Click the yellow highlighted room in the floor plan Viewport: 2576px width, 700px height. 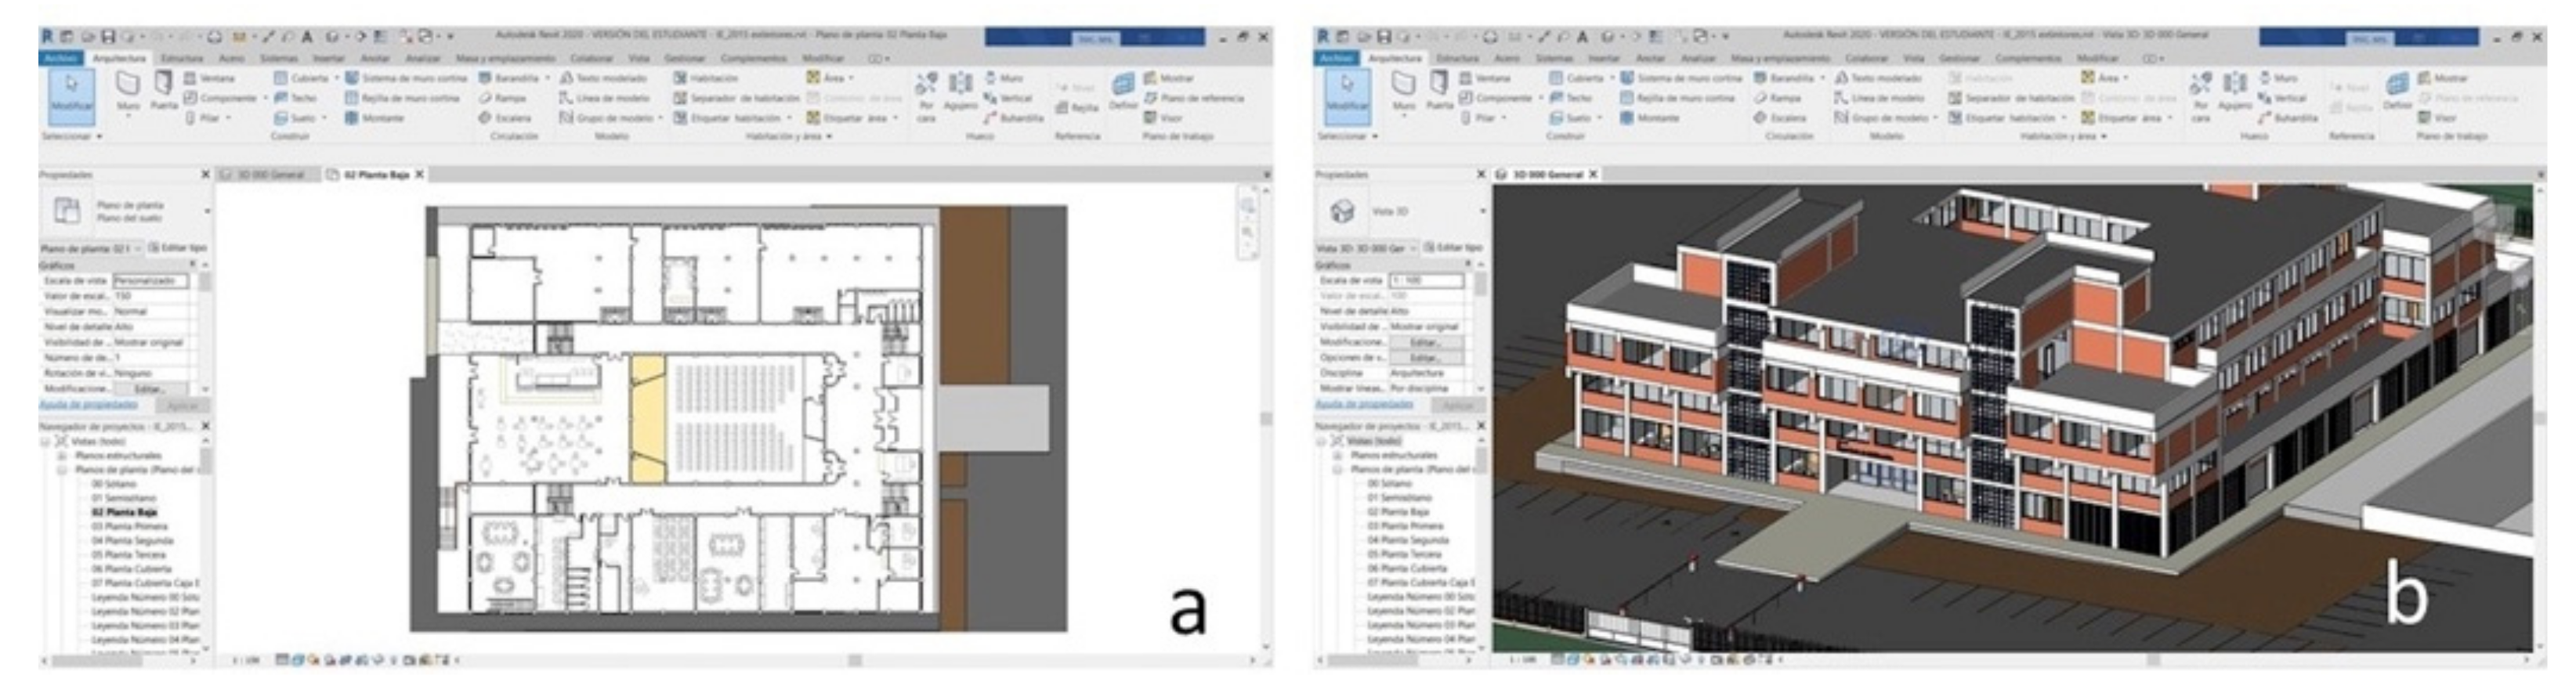647,418
